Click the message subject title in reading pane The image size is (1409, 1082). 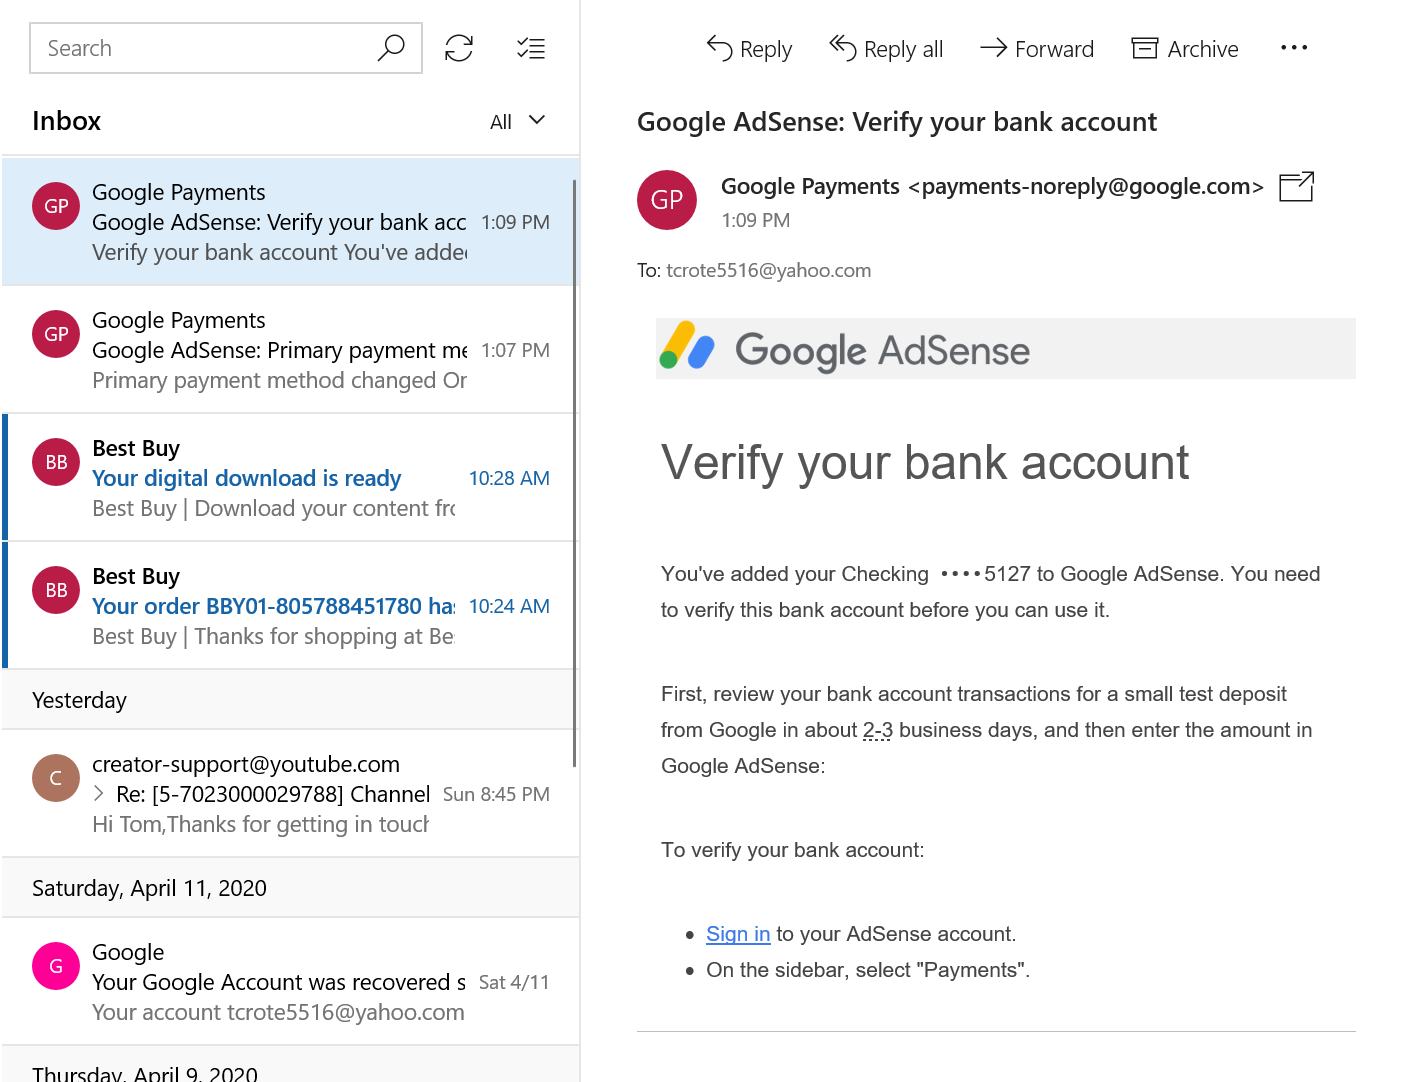point(897,122)
